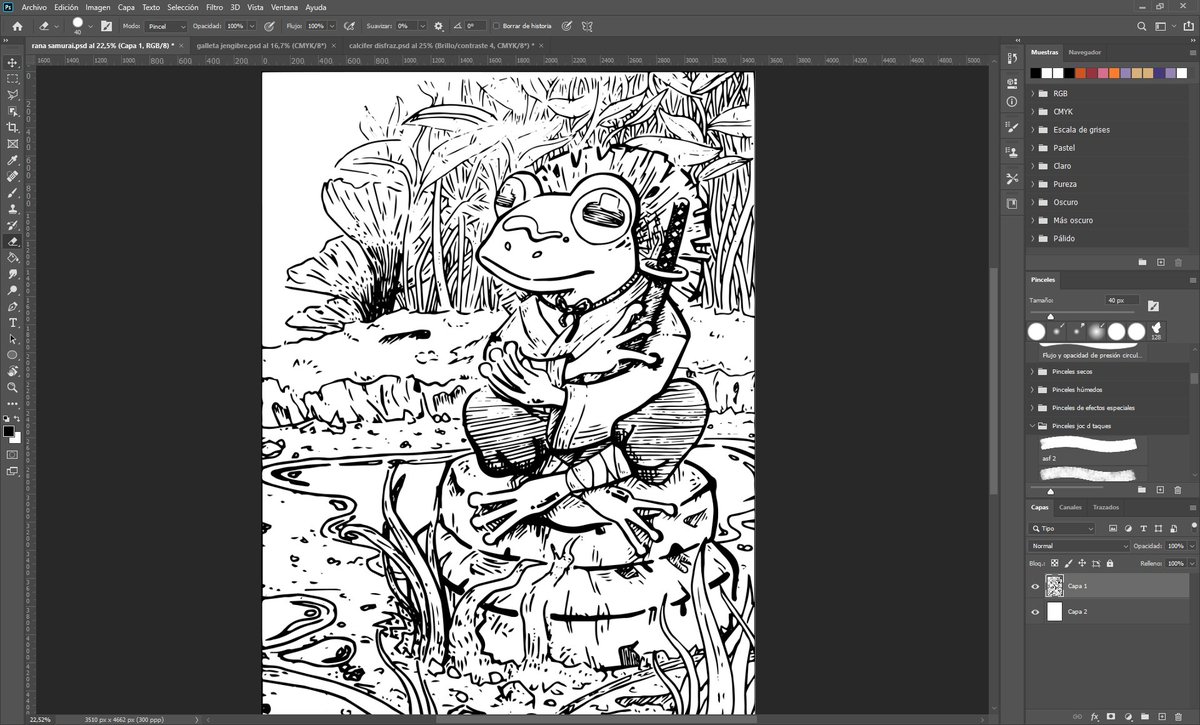The height and width of the screenshot is (725, 1200).
Task: Delete layer with trash icon
Action: pyautogui.click(x=1178, y=717)
